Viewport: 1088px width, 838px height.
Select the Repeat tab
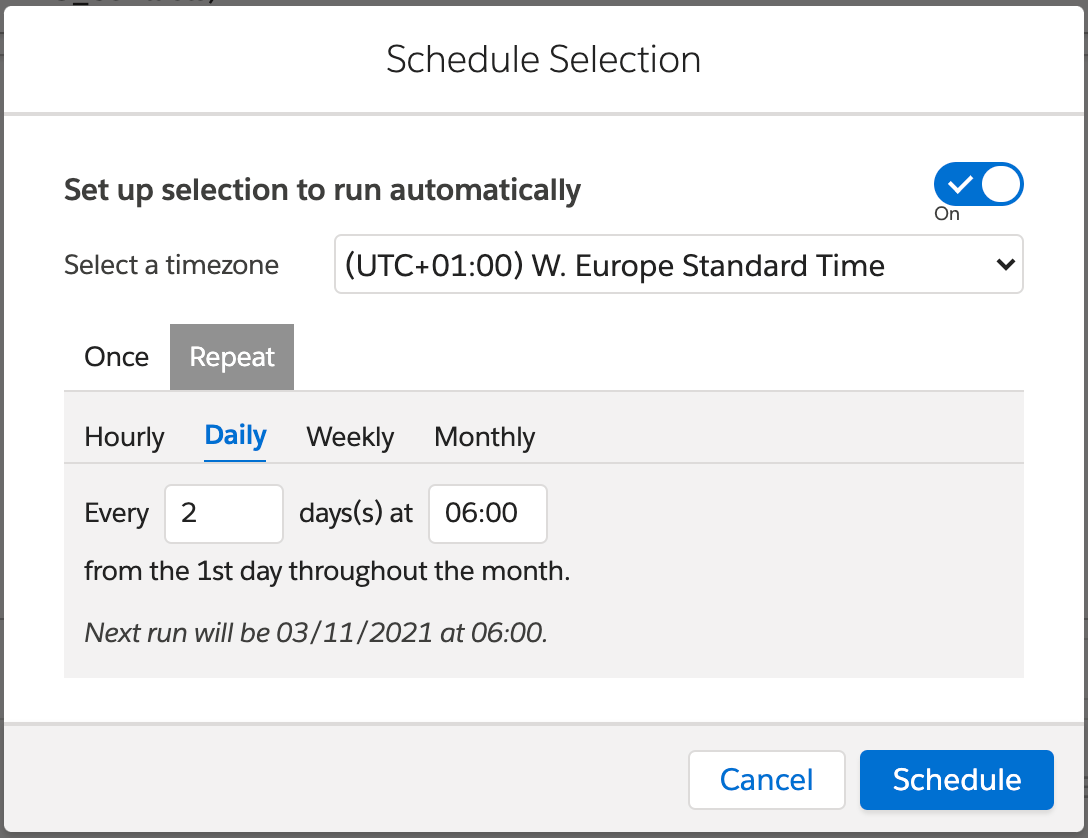point(232,357)
